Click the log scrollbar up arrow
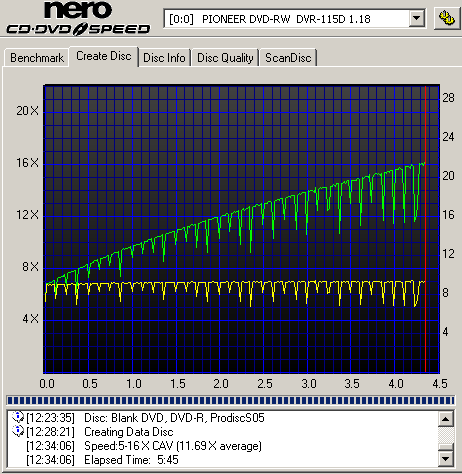The width and height of the screenshot is (462, 474). 446,419
